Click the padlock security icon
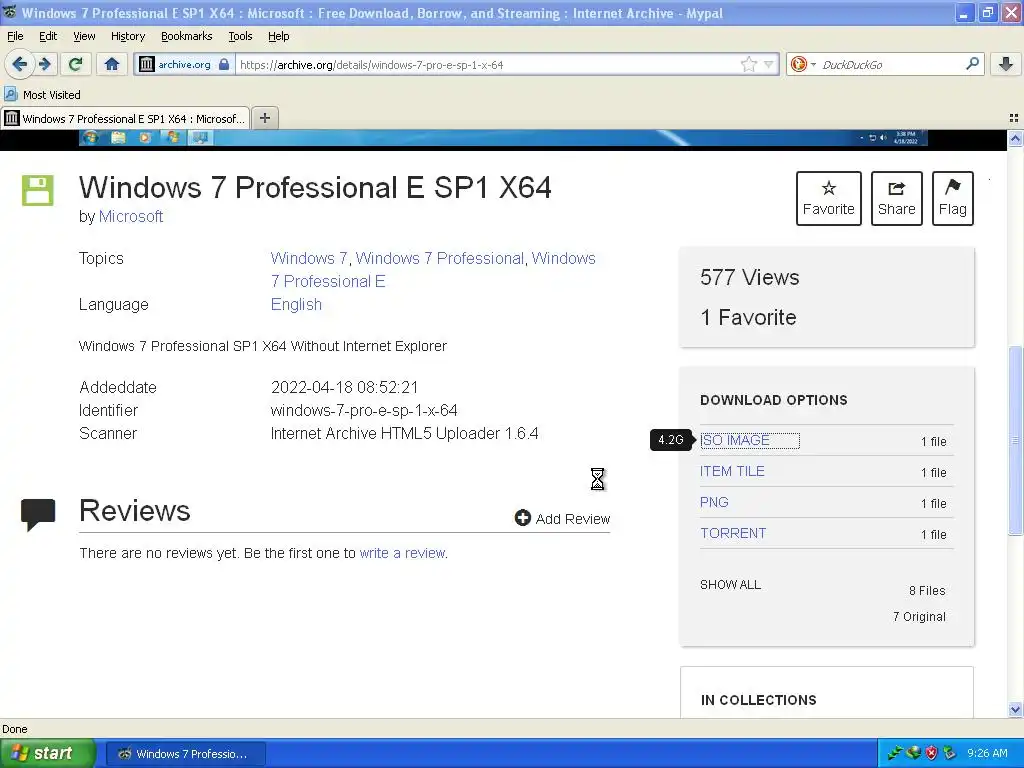The image size is (1024, 768). click(x=224, y=64)
